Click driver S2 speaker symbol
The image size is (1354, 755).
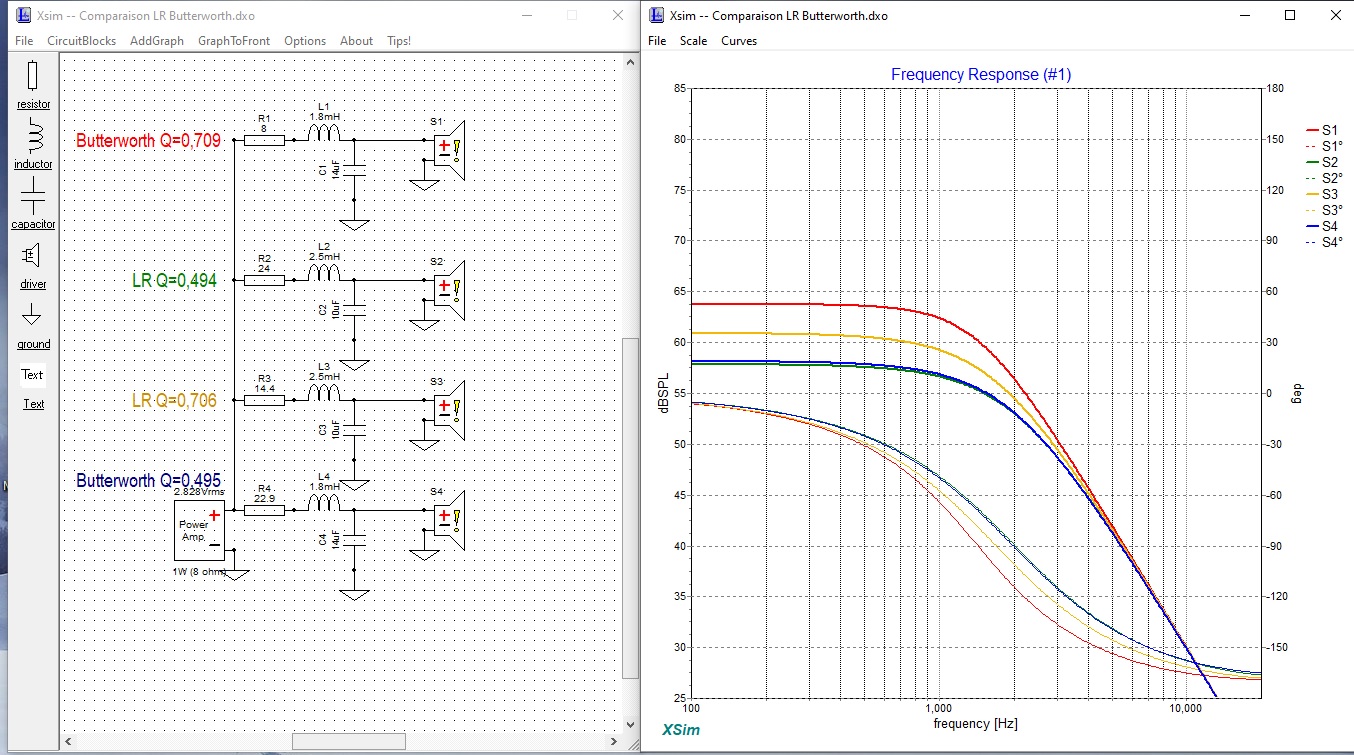pyautogui.click(x=449, y=290)
